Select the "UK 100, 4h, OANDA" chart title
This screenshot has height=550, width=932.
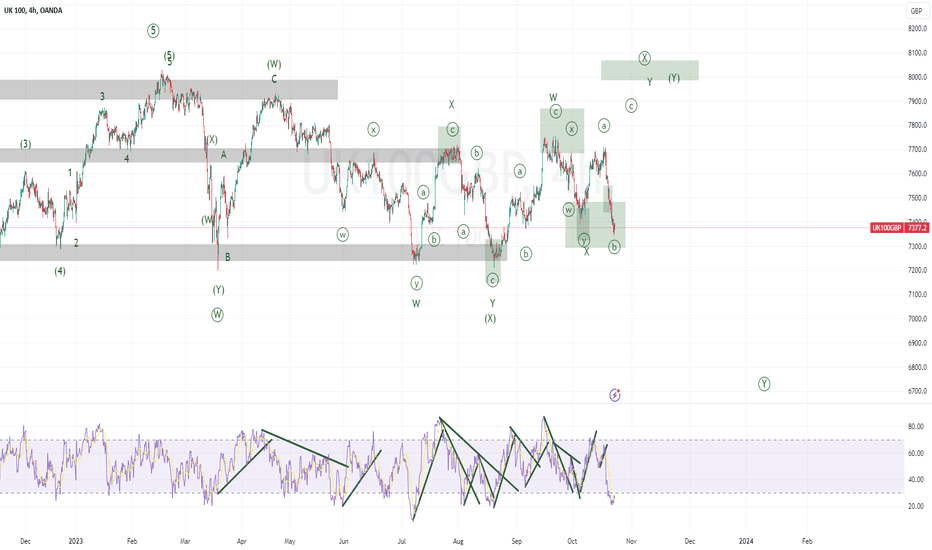[33, 10]
